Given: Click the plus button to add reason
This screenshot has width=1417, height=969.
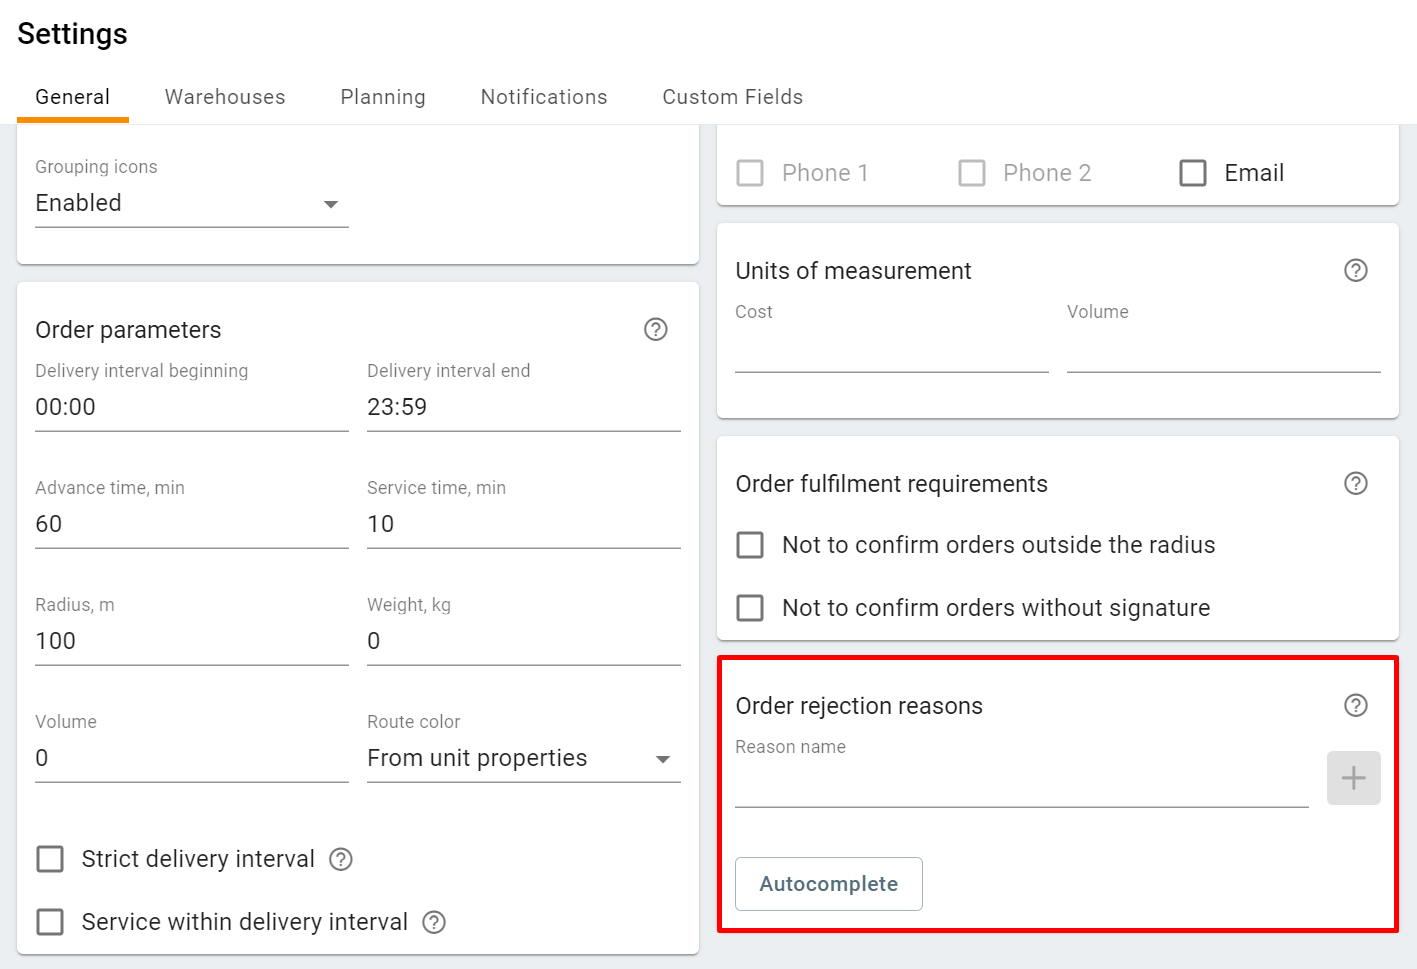Looking at the screenshot, I should point(1353,778).
